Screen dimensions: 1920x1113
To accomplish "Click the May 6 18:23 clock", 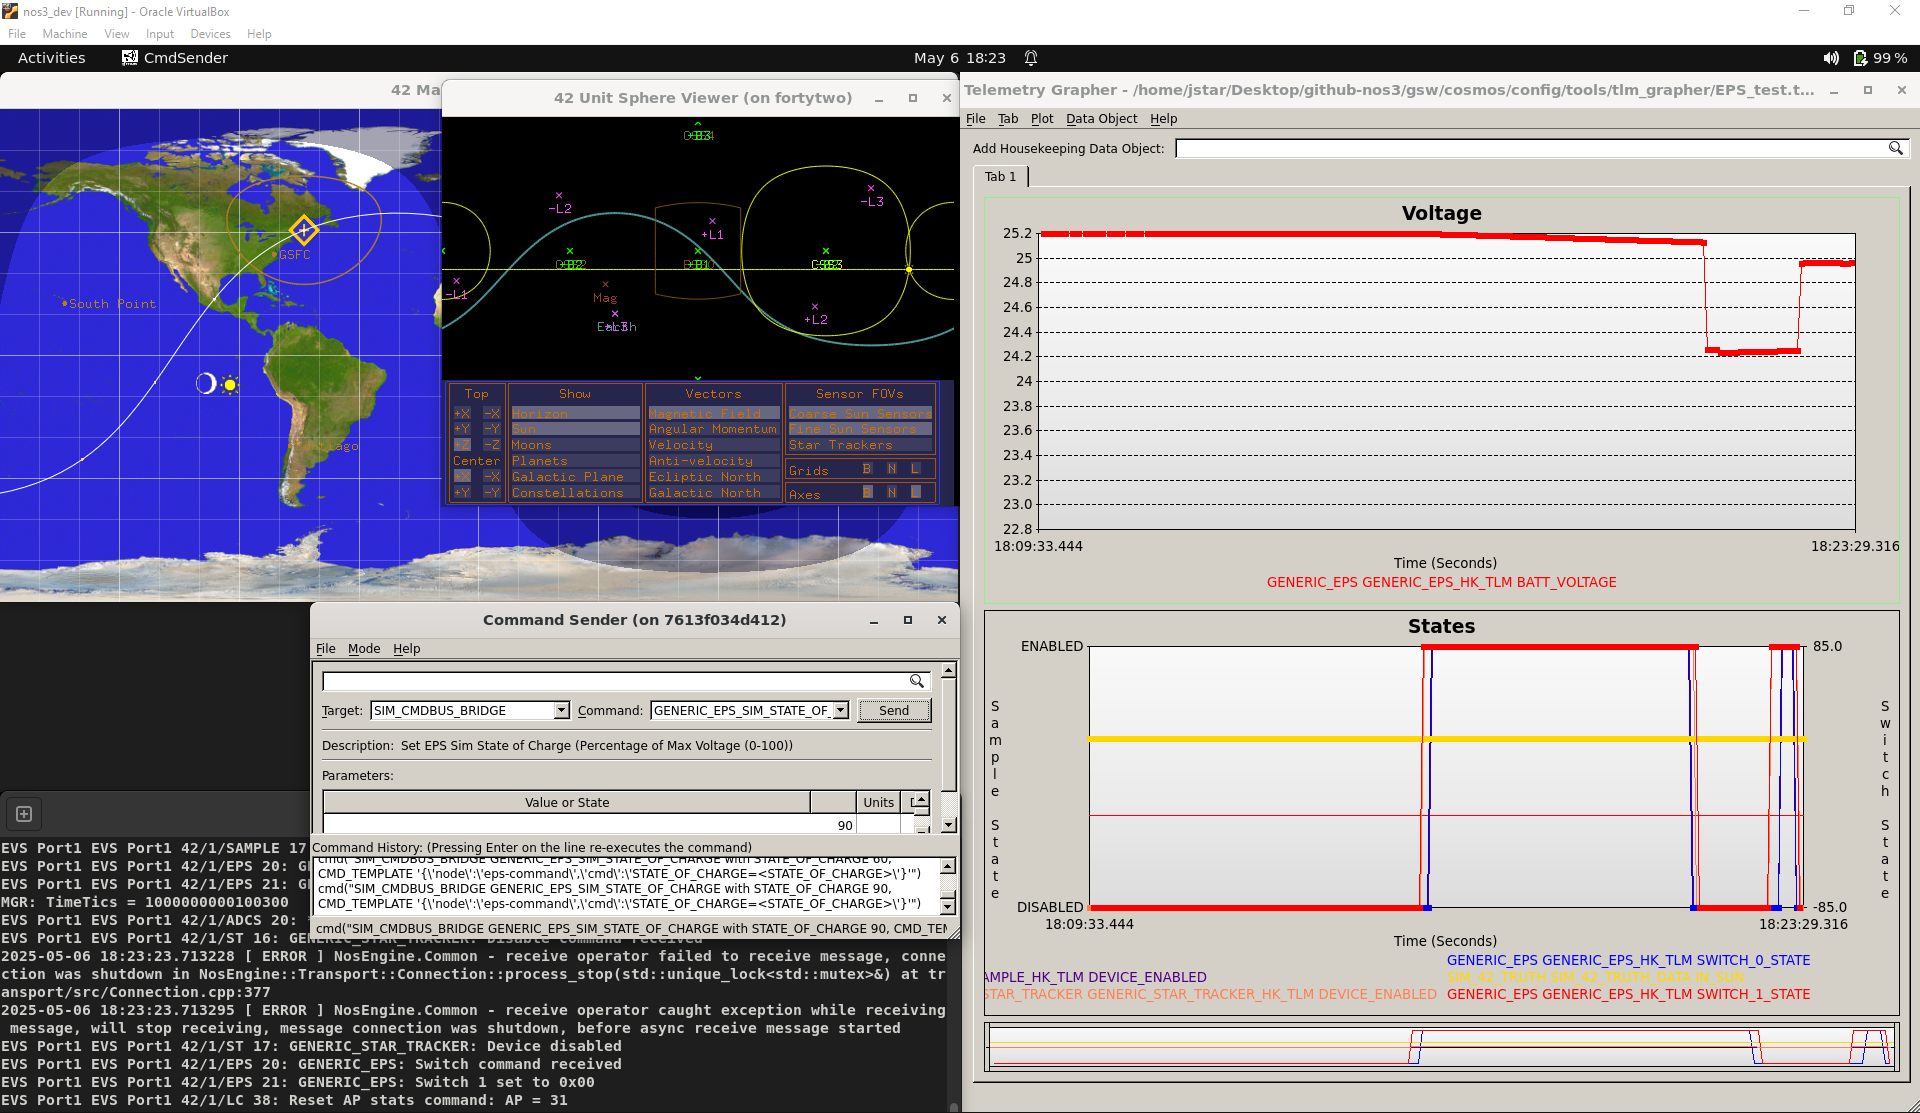I will click(x=960, y=58).
